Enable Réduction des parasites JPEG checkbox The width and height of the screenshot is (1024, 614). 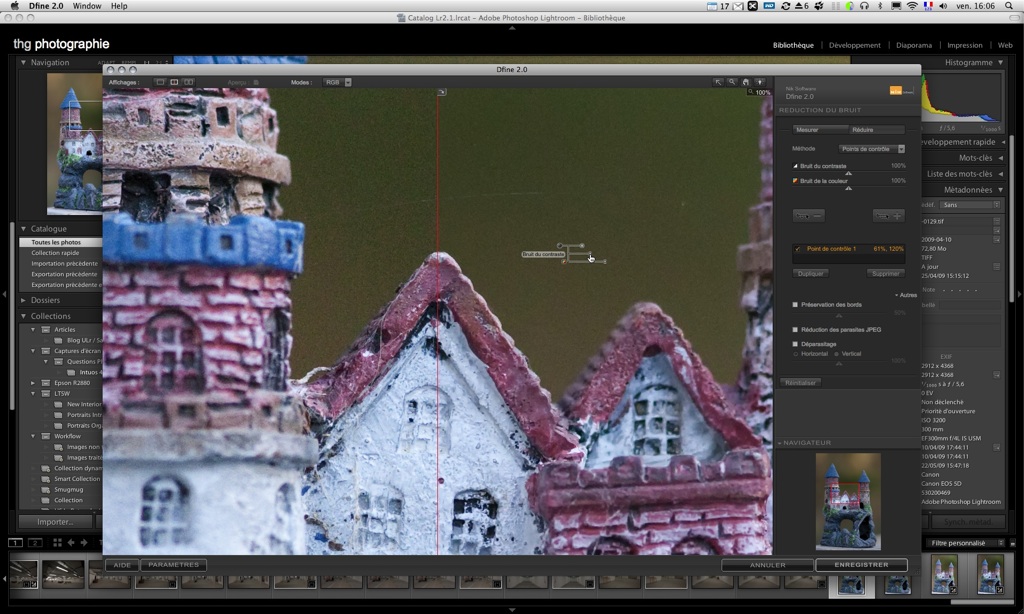click(795, 330)
